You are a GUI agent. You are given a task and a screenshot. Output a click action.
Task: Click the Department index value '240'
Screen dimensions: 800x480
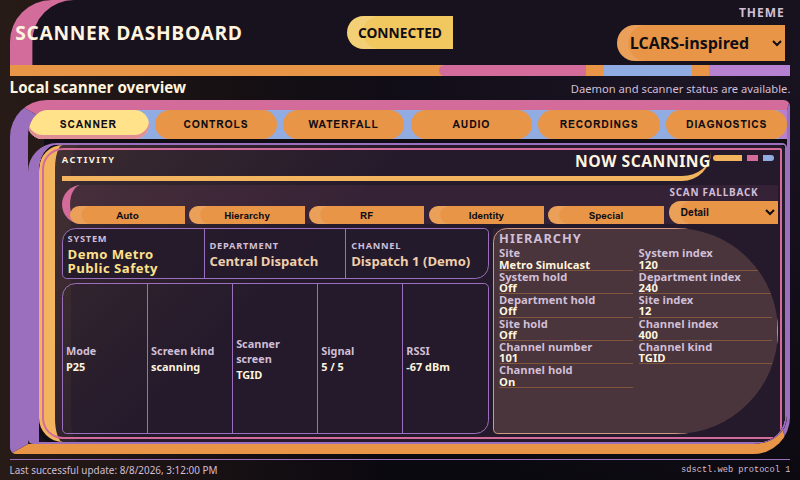[648, 288]
